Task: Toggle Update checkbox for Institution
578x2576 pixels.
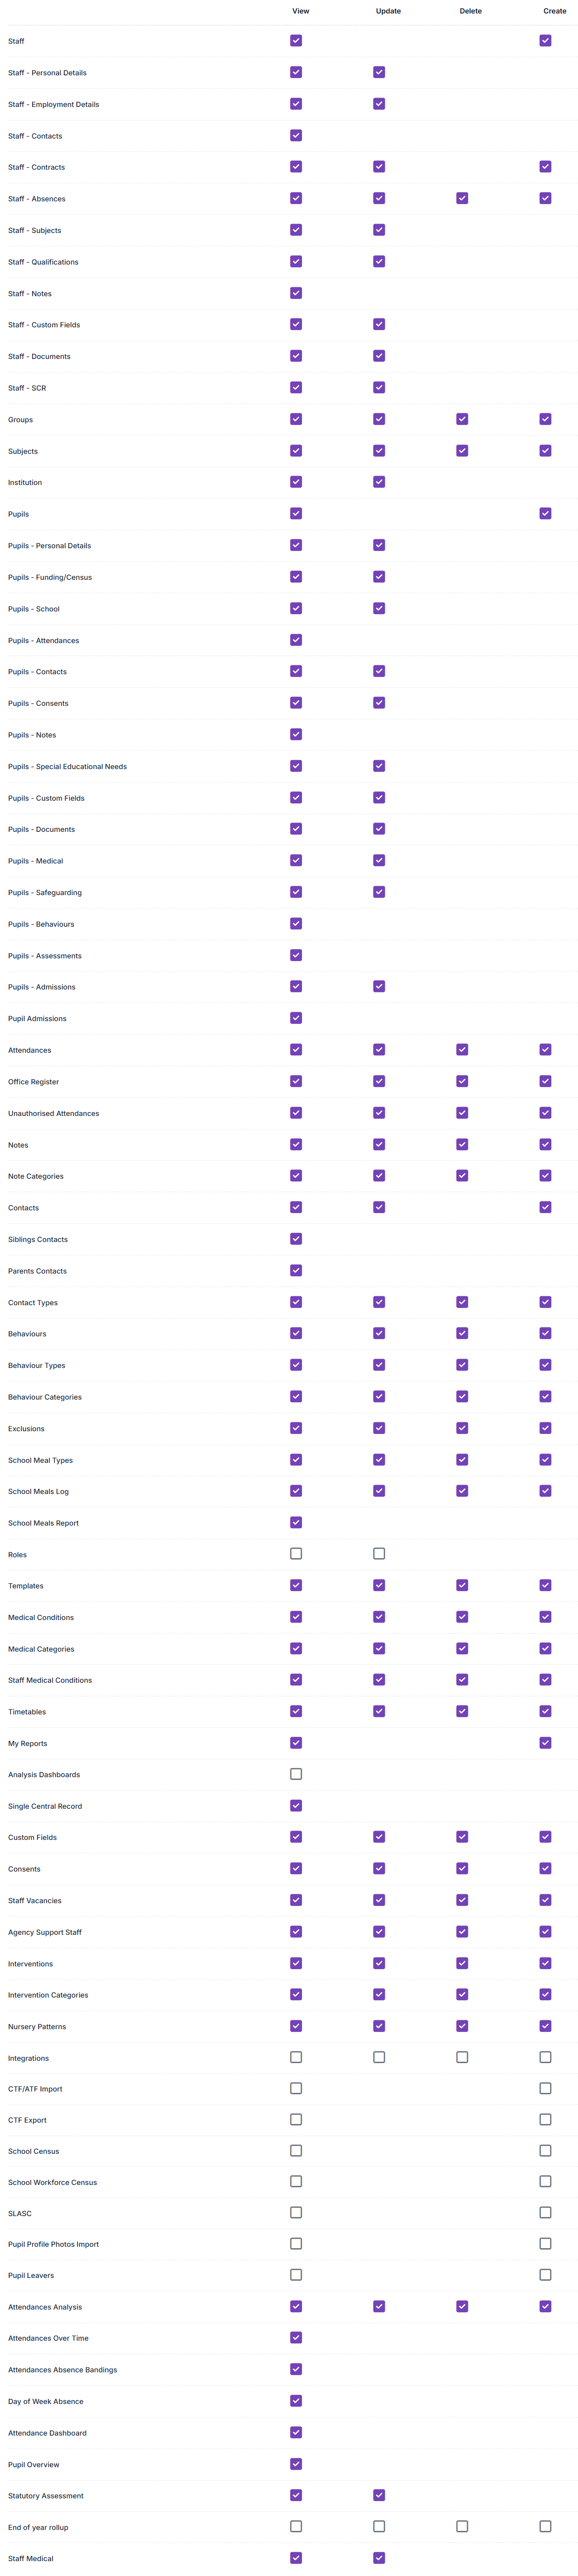Action: coord(379,482)
